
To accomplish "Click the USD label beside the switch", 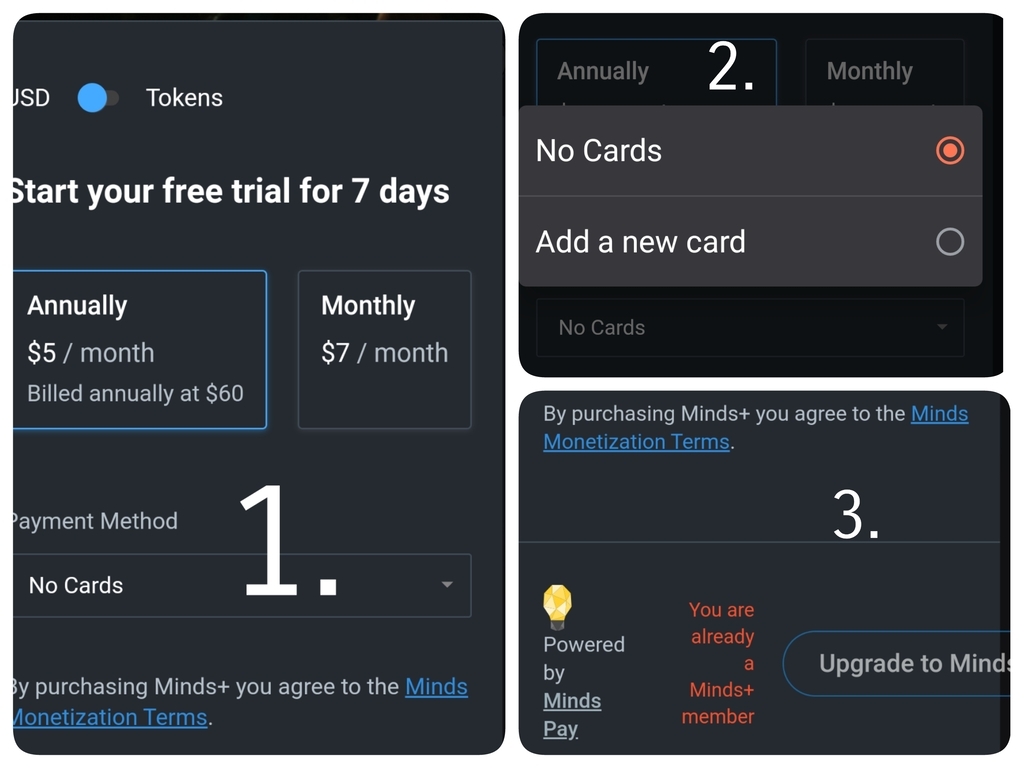I will point(30,98).
